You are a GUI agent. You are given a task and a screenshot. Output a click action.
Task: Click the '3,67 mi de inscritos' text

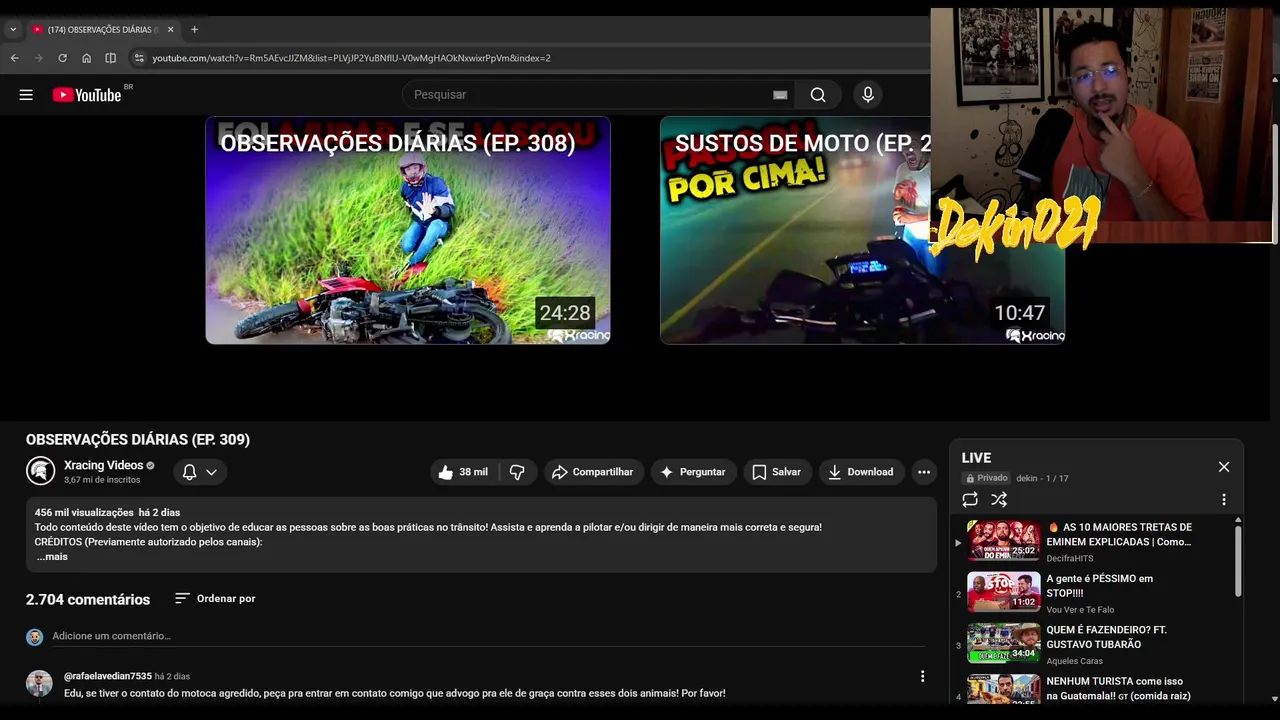coord(102,480)
